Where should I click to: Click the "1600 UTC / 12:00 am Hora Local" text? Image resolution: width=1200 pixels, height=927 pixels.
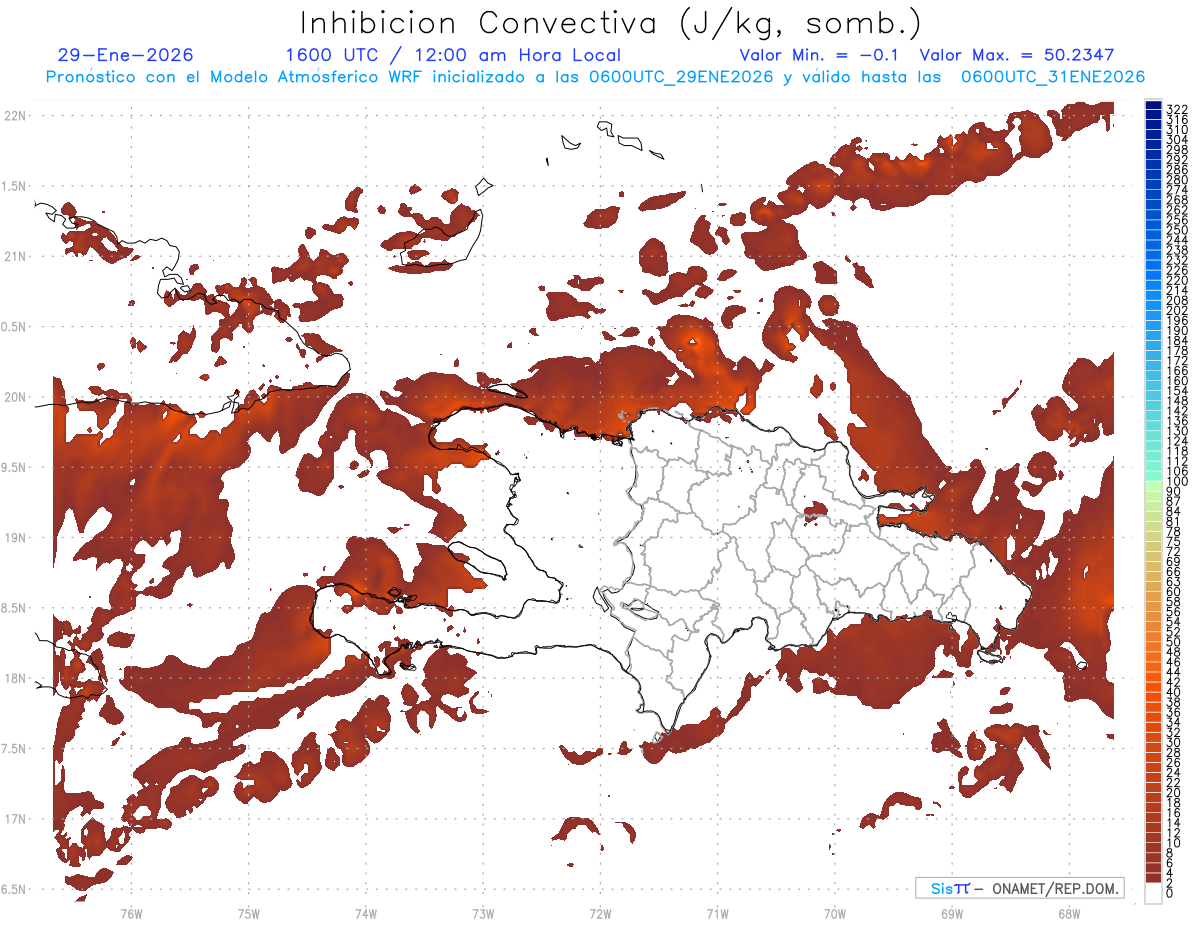453,56
